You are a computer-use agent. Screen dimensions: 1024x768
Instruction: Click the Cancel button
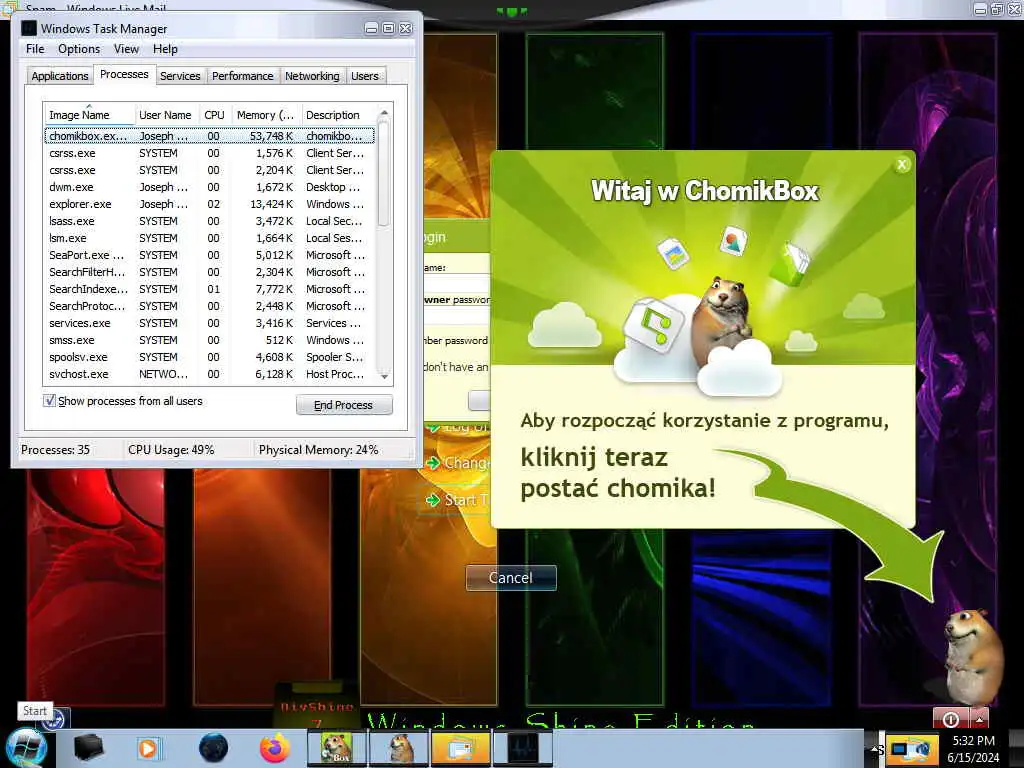[511, 578]
